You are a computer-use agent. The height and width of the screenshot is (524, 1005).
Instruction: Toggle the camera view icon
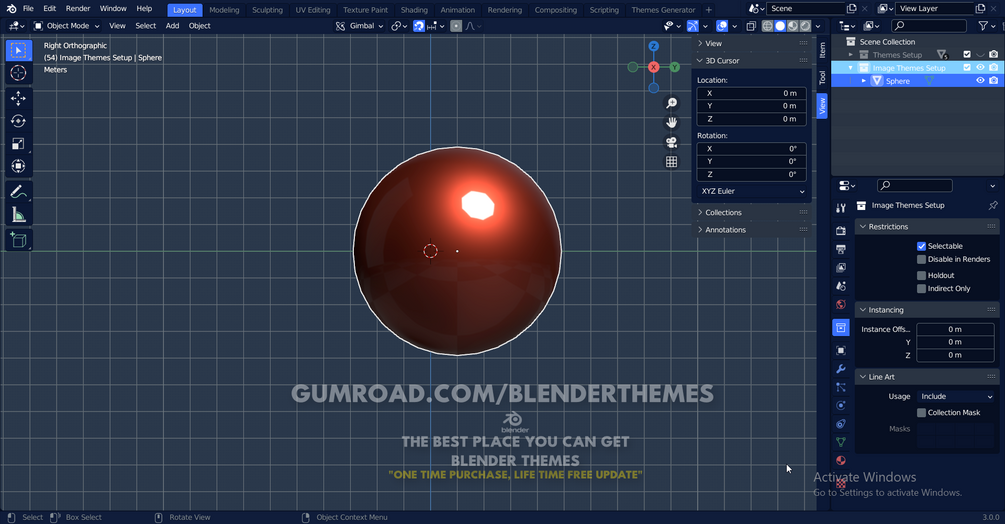pyautogui.click(x=671, y=142)
